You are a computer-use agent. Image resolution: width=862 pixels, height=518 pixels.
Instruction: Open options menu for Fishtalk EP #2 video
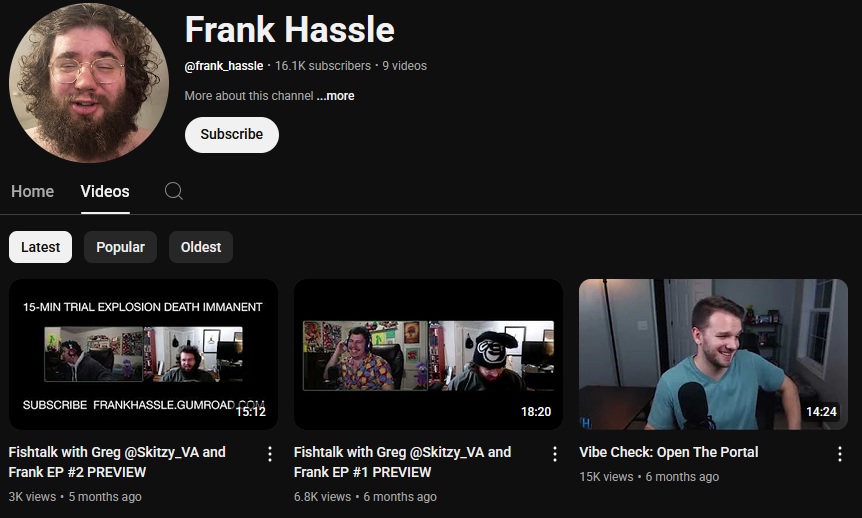[269, 454]
